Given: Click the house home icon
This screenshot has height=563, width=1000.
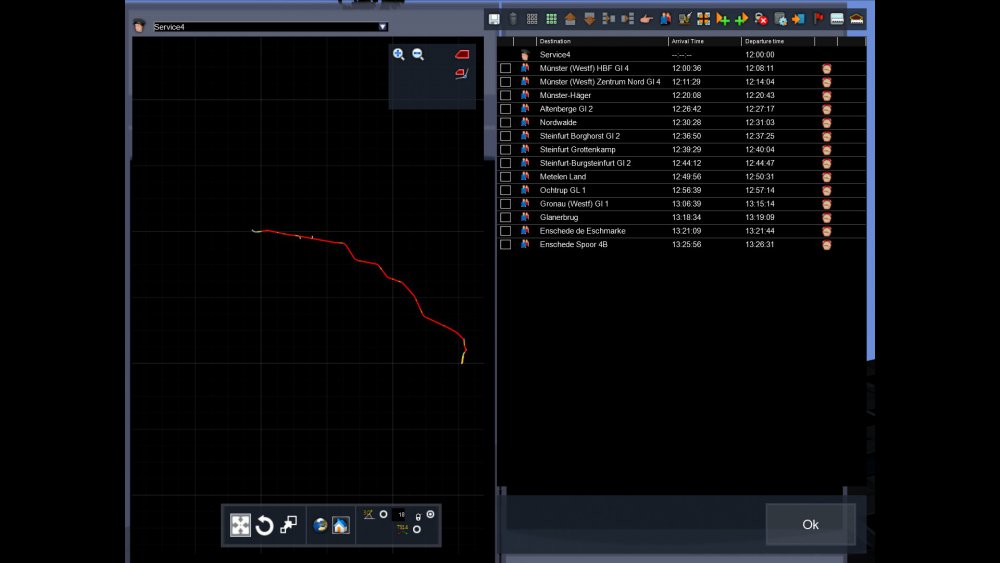Looking at the screenshot, I should coord(341,525).
